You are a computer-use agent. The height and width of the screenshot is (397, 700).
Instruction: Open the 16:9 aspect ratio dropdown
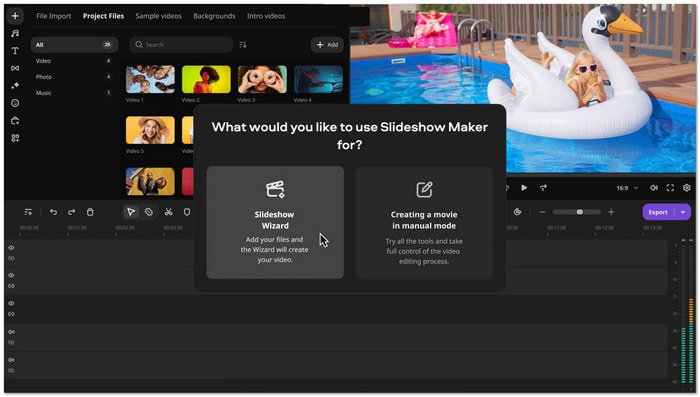(x=627, y=188)
